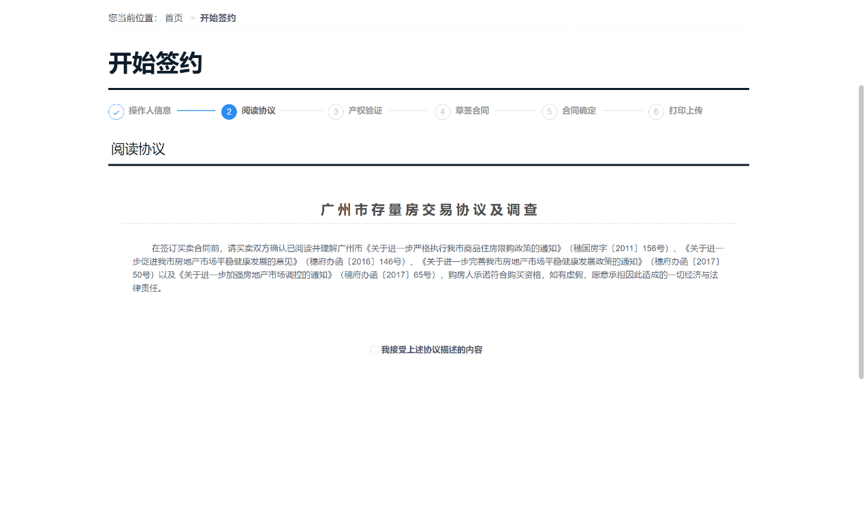
Task: Click the step 2 circle icon
Action: coord(229,111)
